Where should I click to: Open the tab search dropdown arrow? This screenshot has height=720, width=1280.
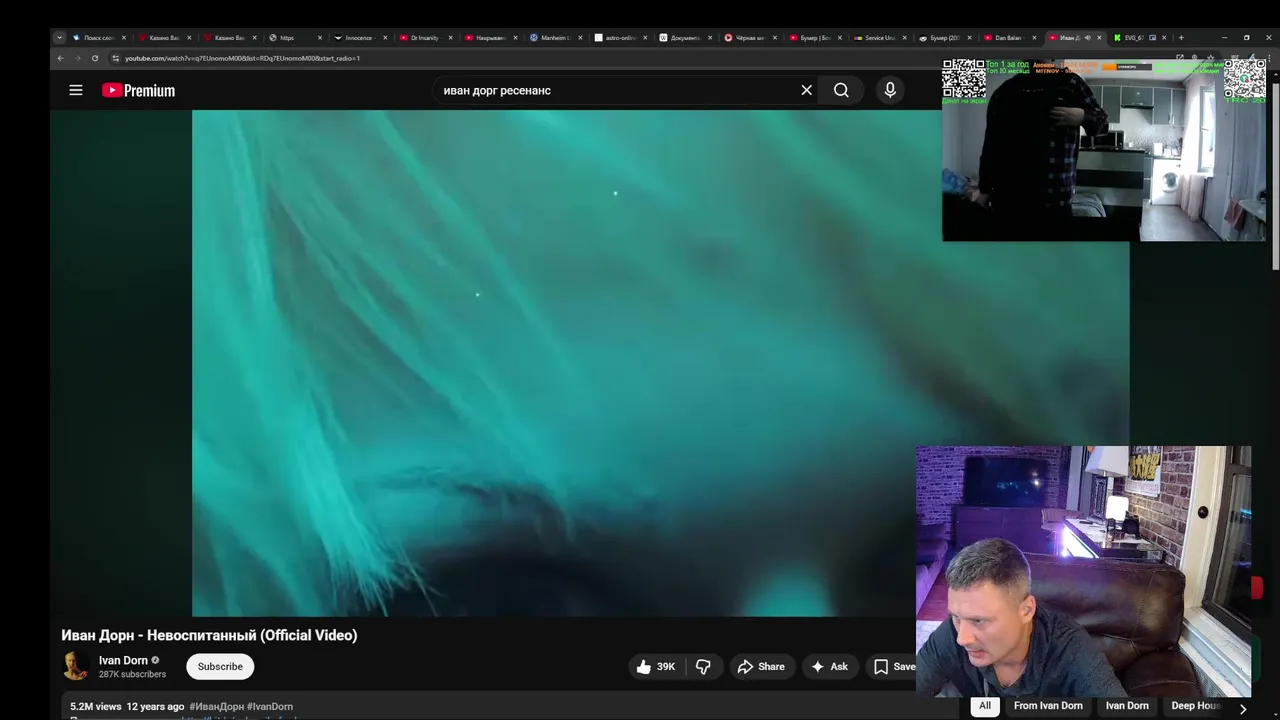(x=59, y=38)
